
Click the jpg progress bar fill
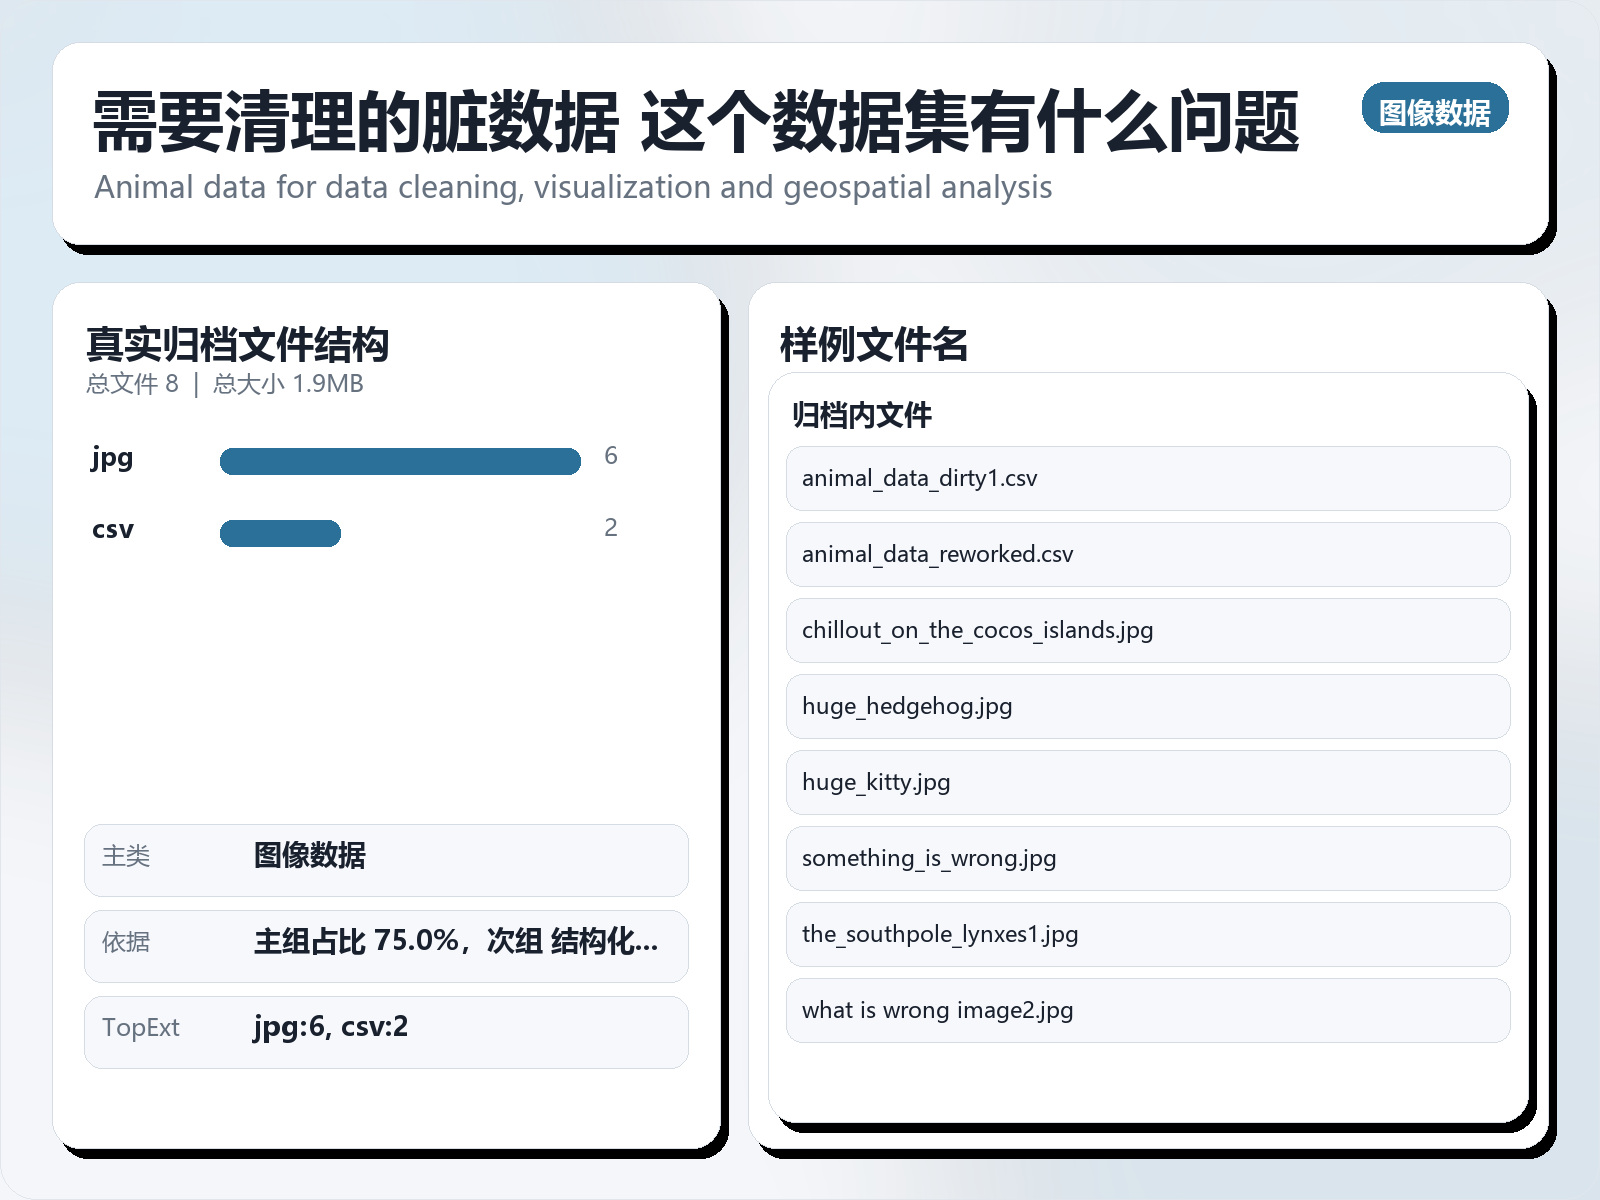click(400, 461)
